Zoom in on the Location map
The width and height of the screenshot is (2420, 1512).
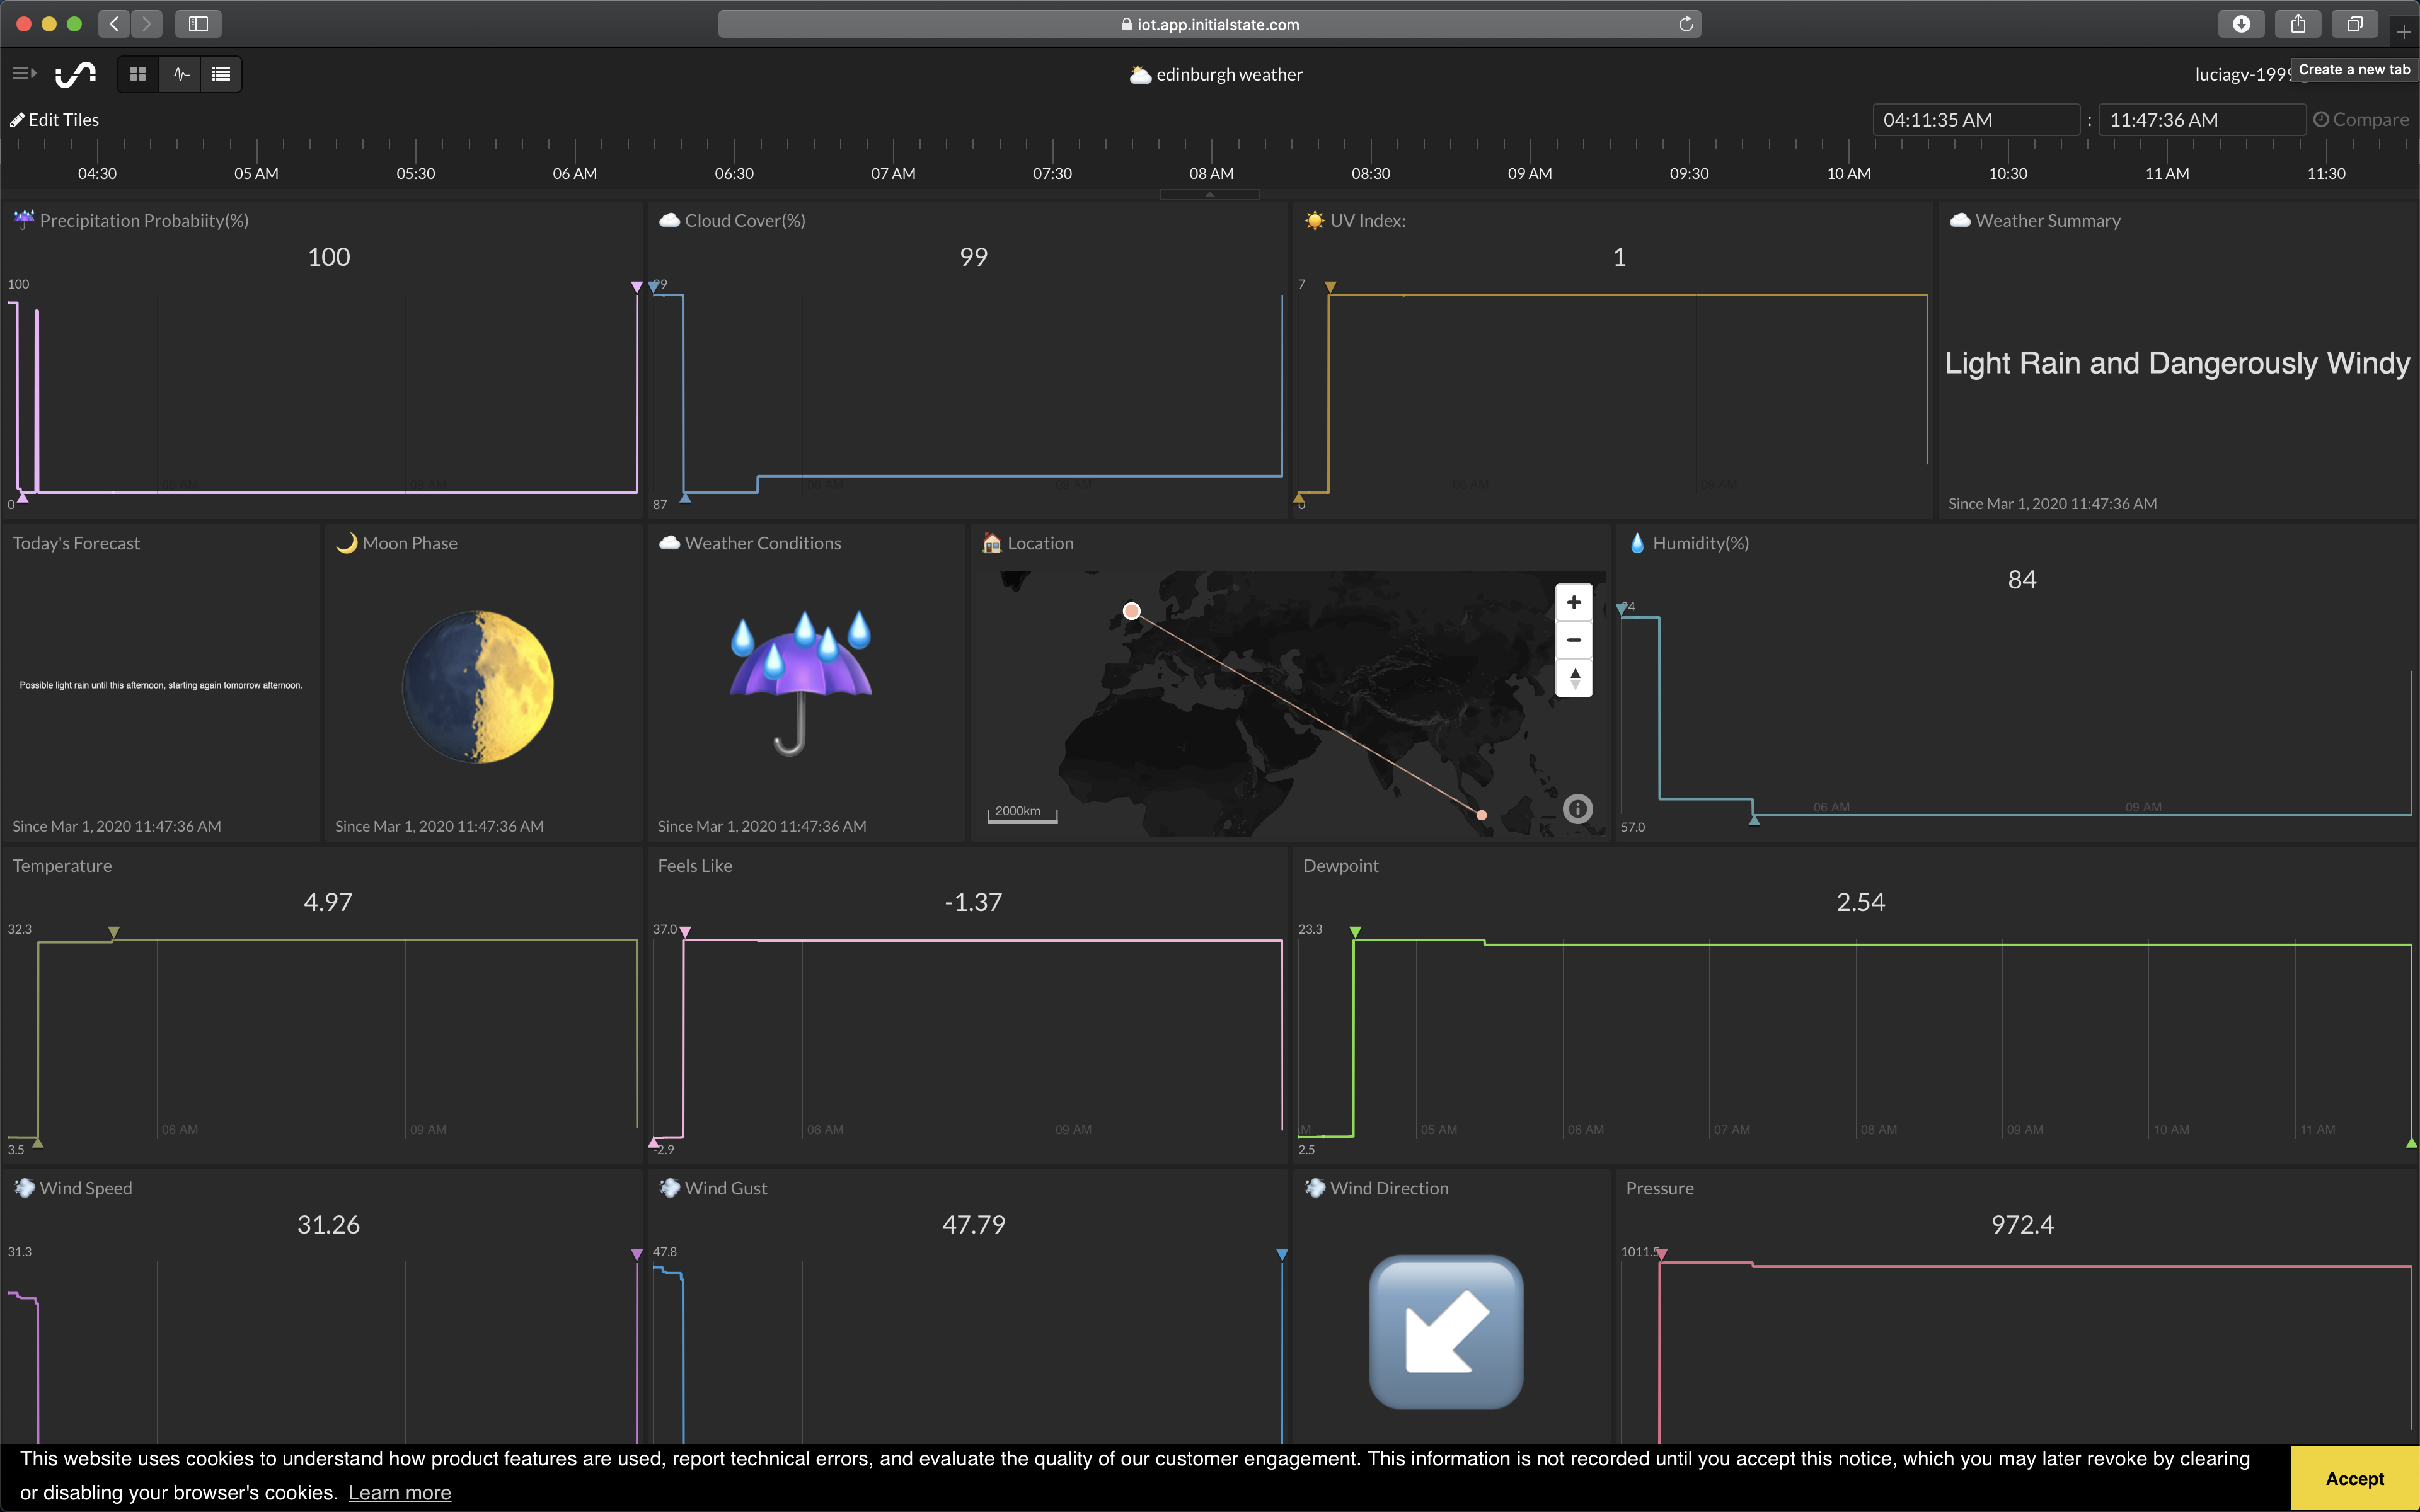pos(1573,602)
